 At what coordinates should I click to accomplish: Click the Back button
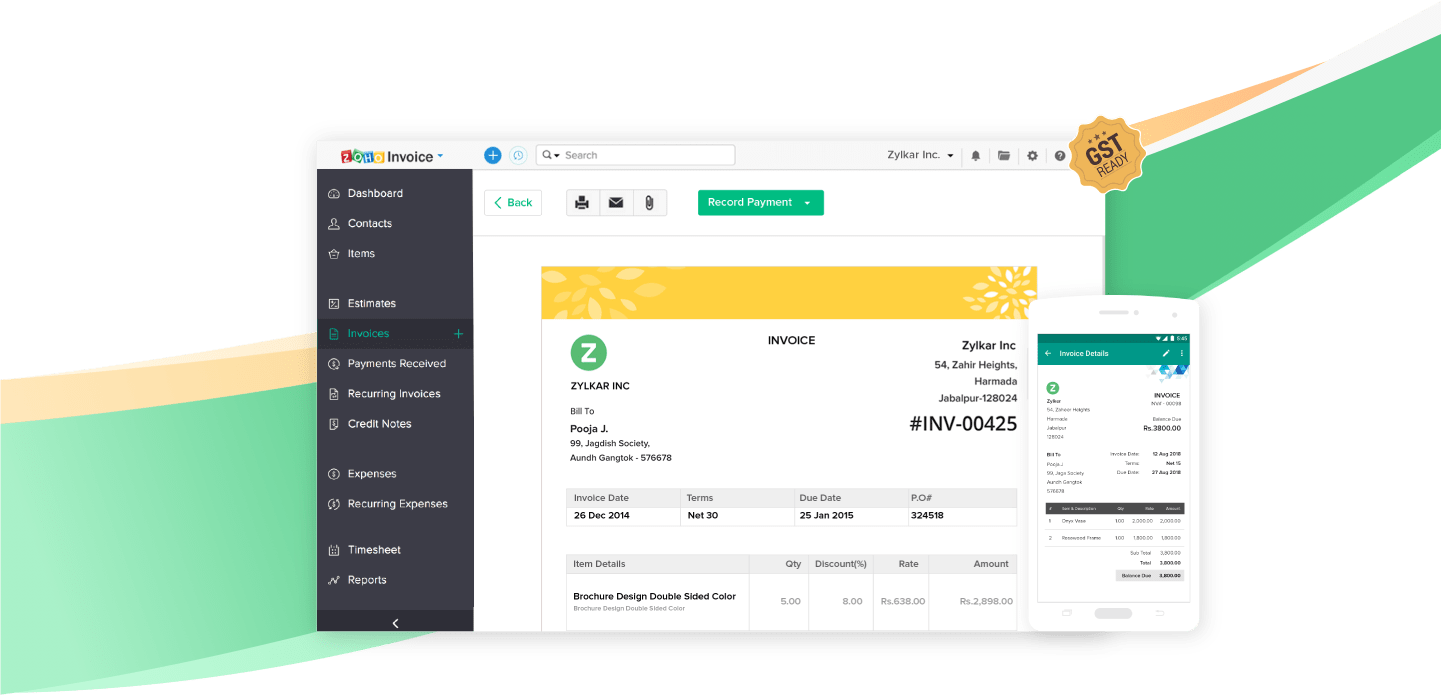click(513, 203)
